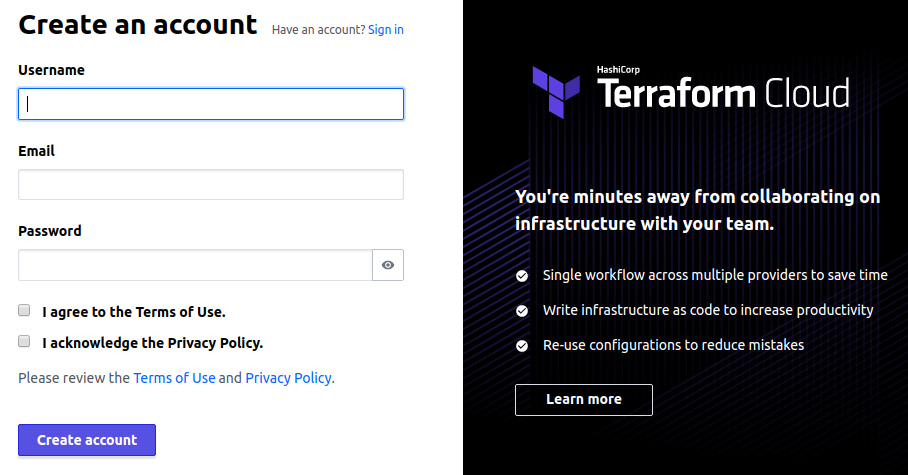Check the 'I agree to the Terms of Use' checkbox
908x475 pixels.
(x=25, y=311)
